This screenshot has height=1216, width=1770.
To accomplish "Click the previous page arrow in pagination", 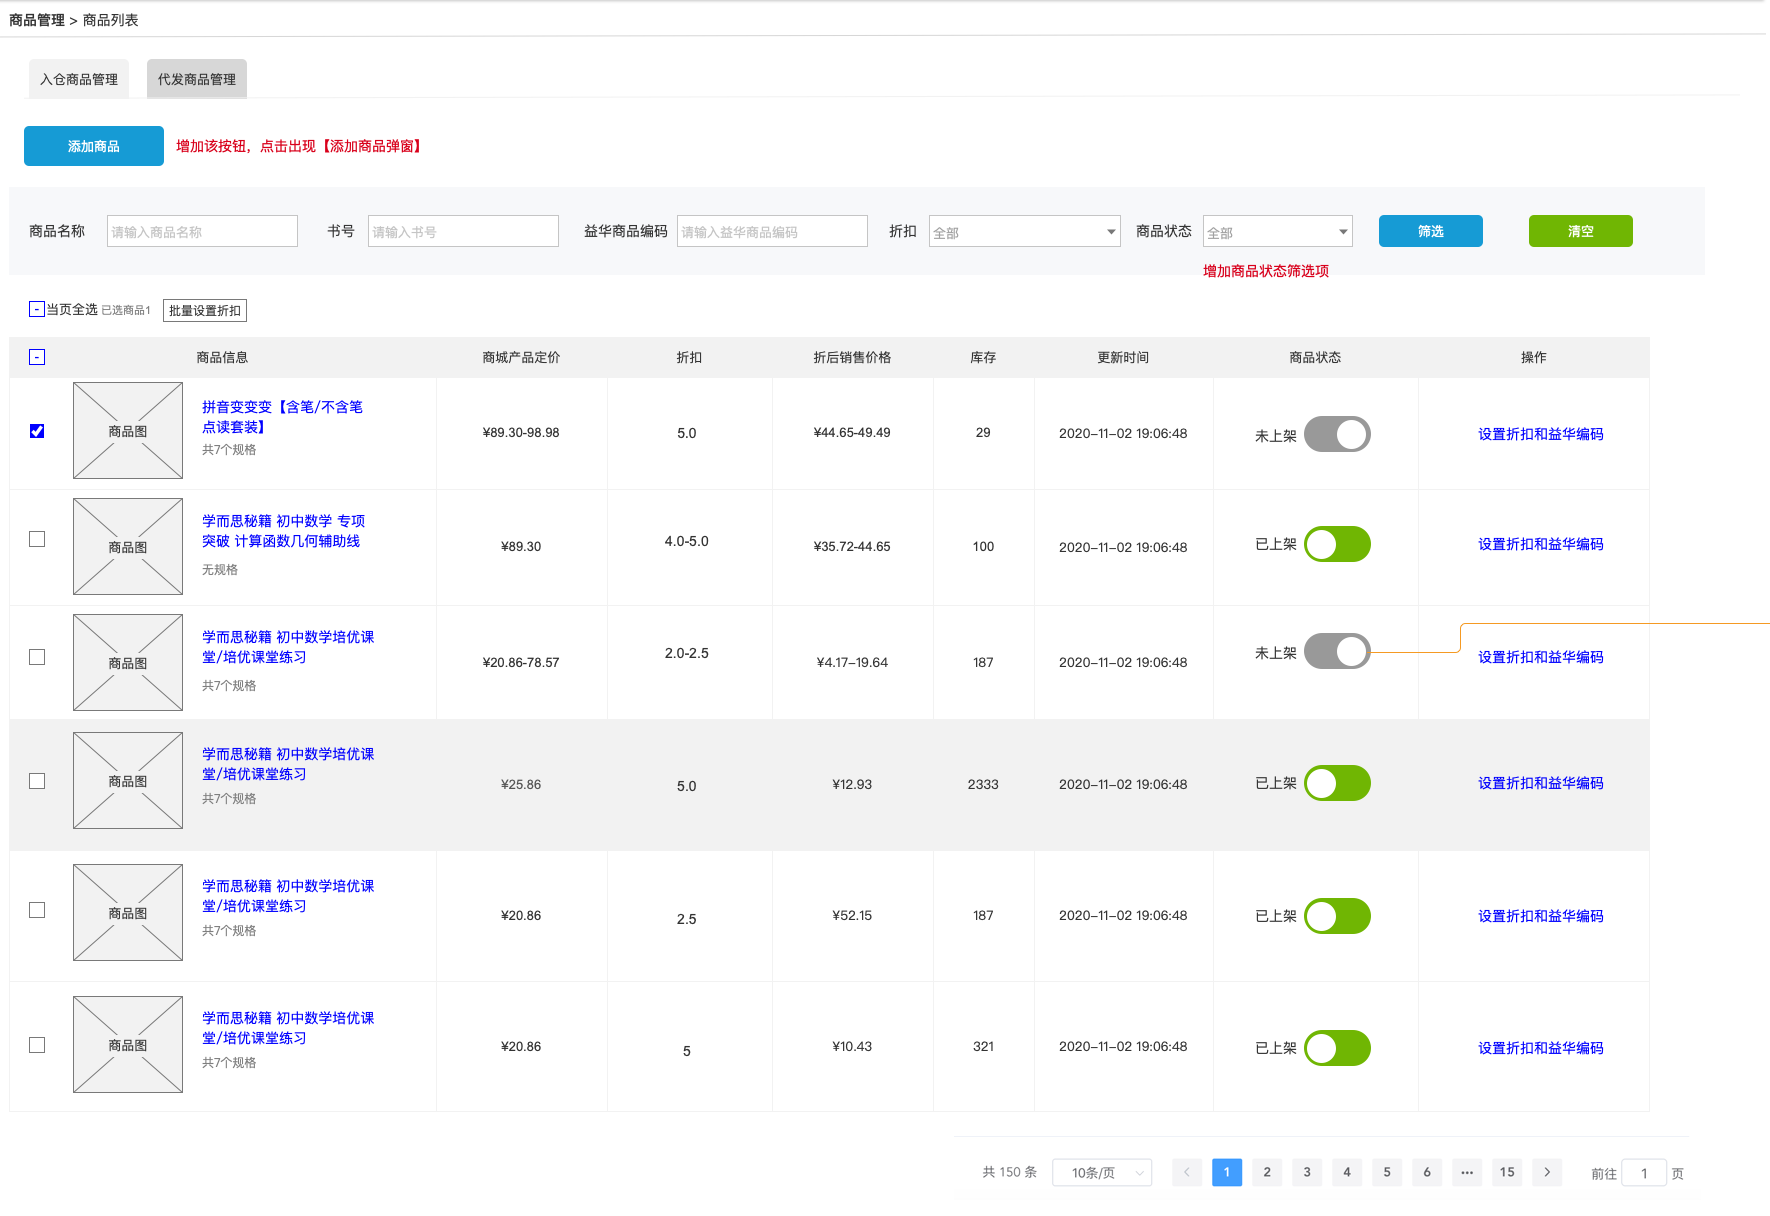I will pos(1187,1172).
